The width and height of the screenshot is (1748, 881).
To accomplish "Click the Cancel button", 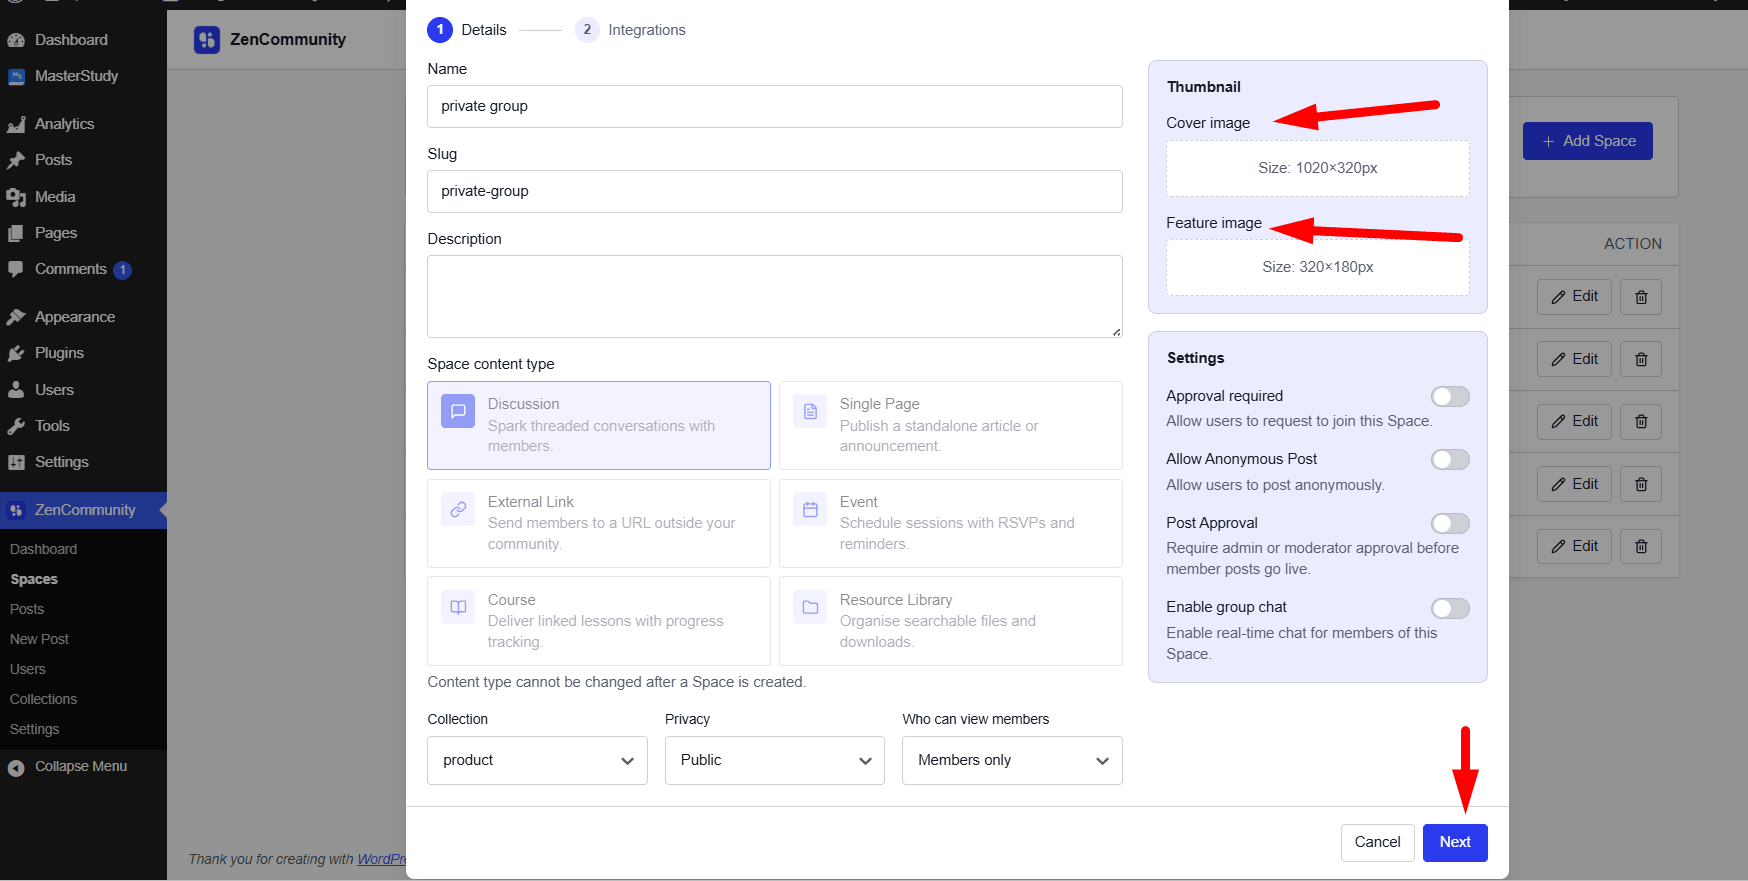I will [x=1377, y=842].
